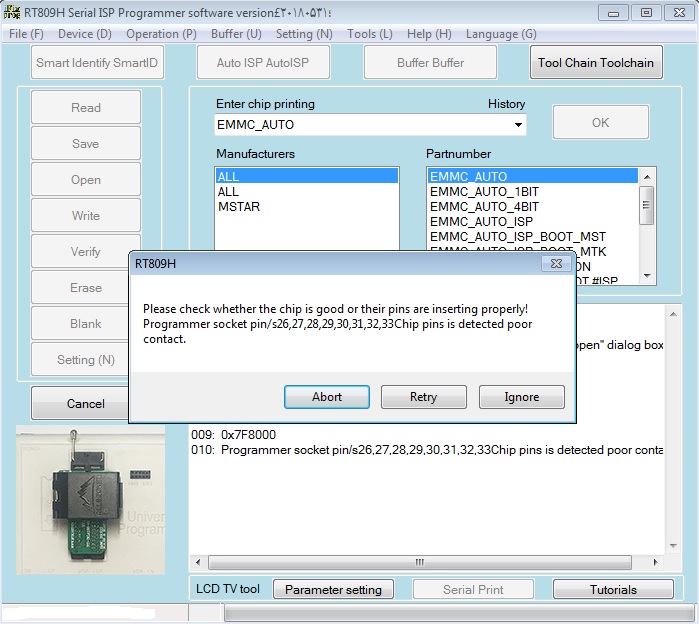
Task: Select MSTAR in Manufacturers list
Action: pos(307,207)
